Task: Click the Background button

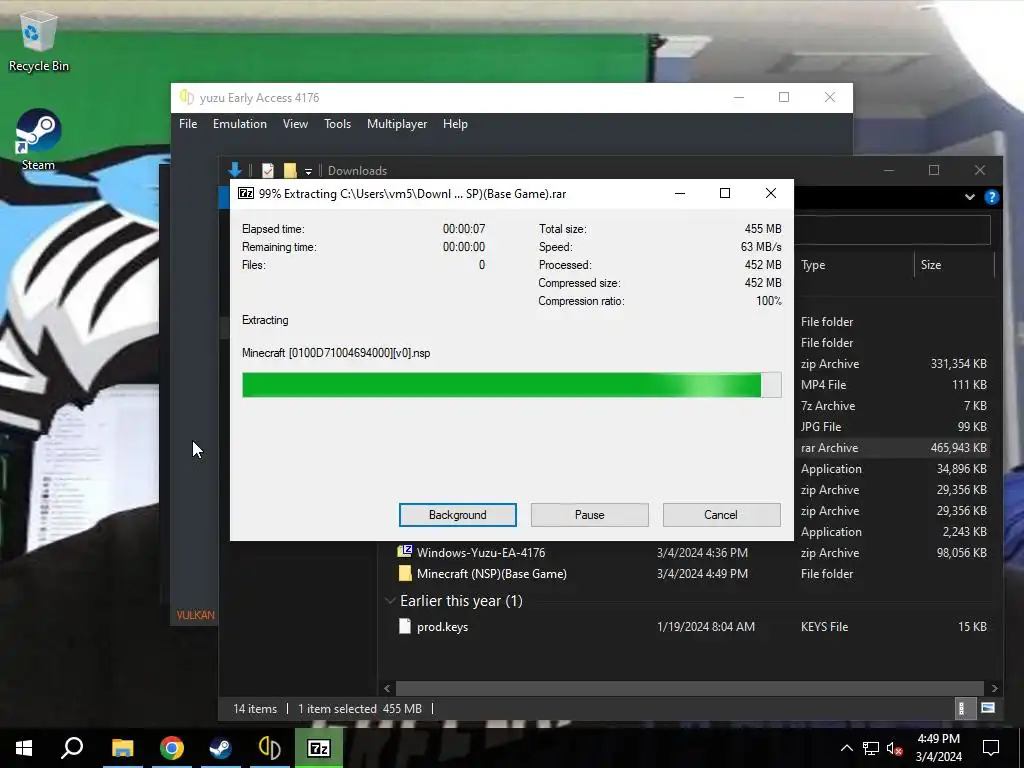Action: coord(458,515)
